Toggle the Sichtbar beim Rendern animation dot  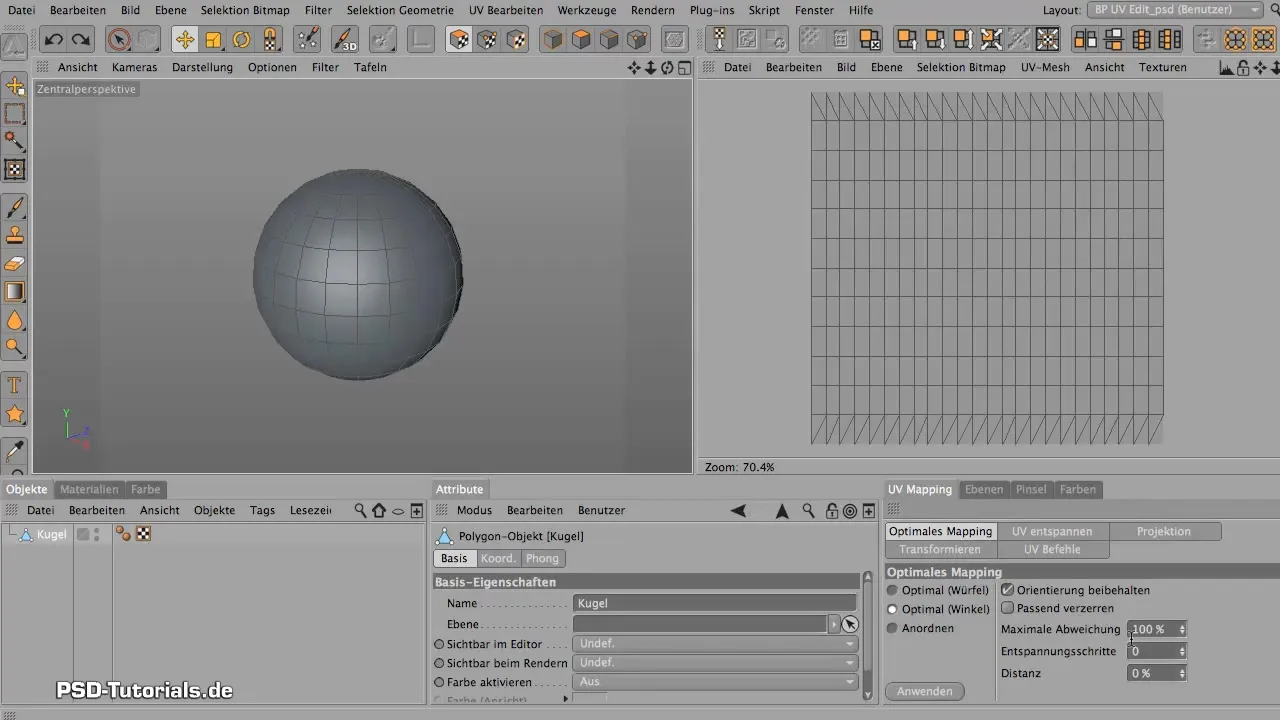click(x=439, y=663)
